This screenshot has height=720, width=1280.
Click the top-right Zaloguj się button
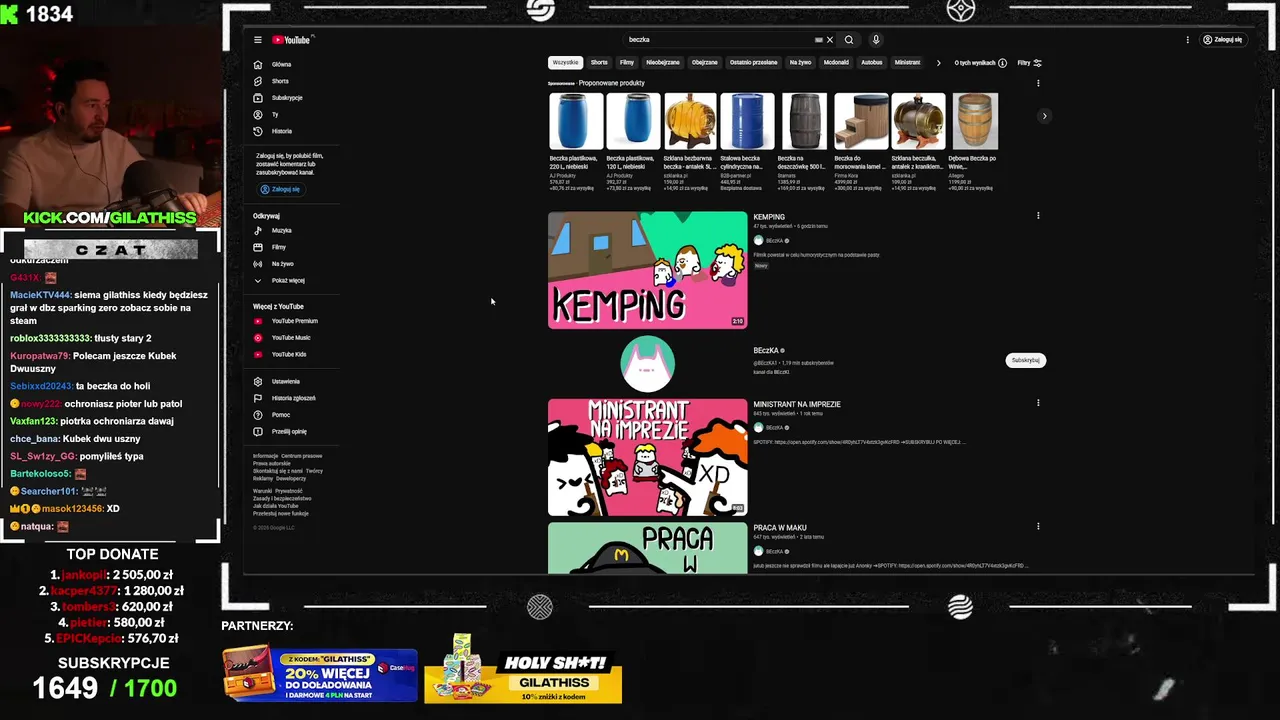coord(1223,40)
